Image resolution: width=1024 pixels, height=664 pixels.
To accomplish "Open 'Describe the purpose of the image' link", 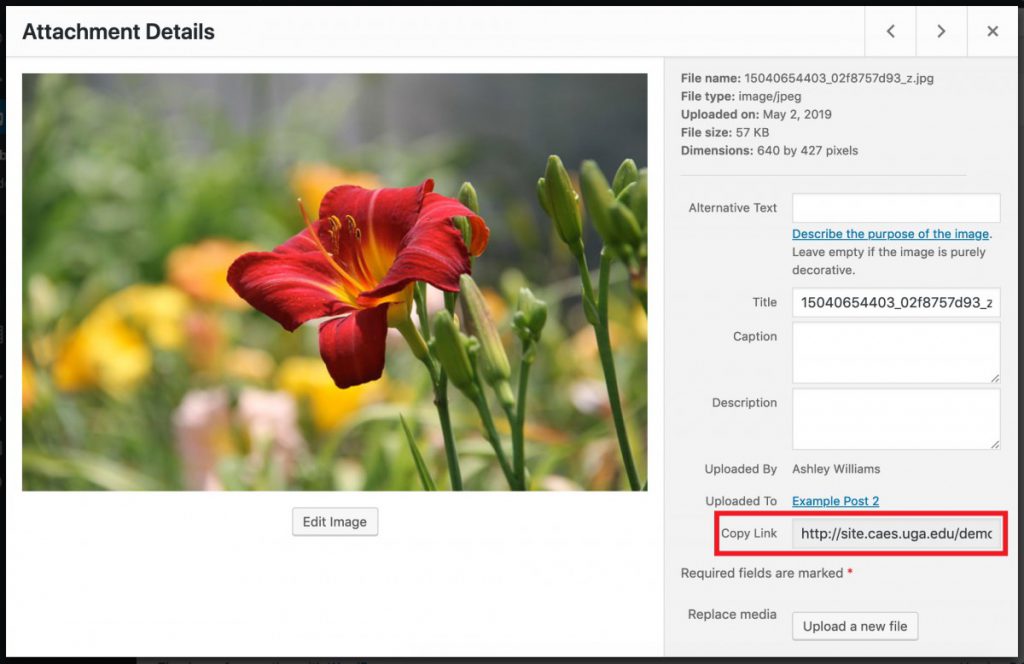I will (891, 234).
